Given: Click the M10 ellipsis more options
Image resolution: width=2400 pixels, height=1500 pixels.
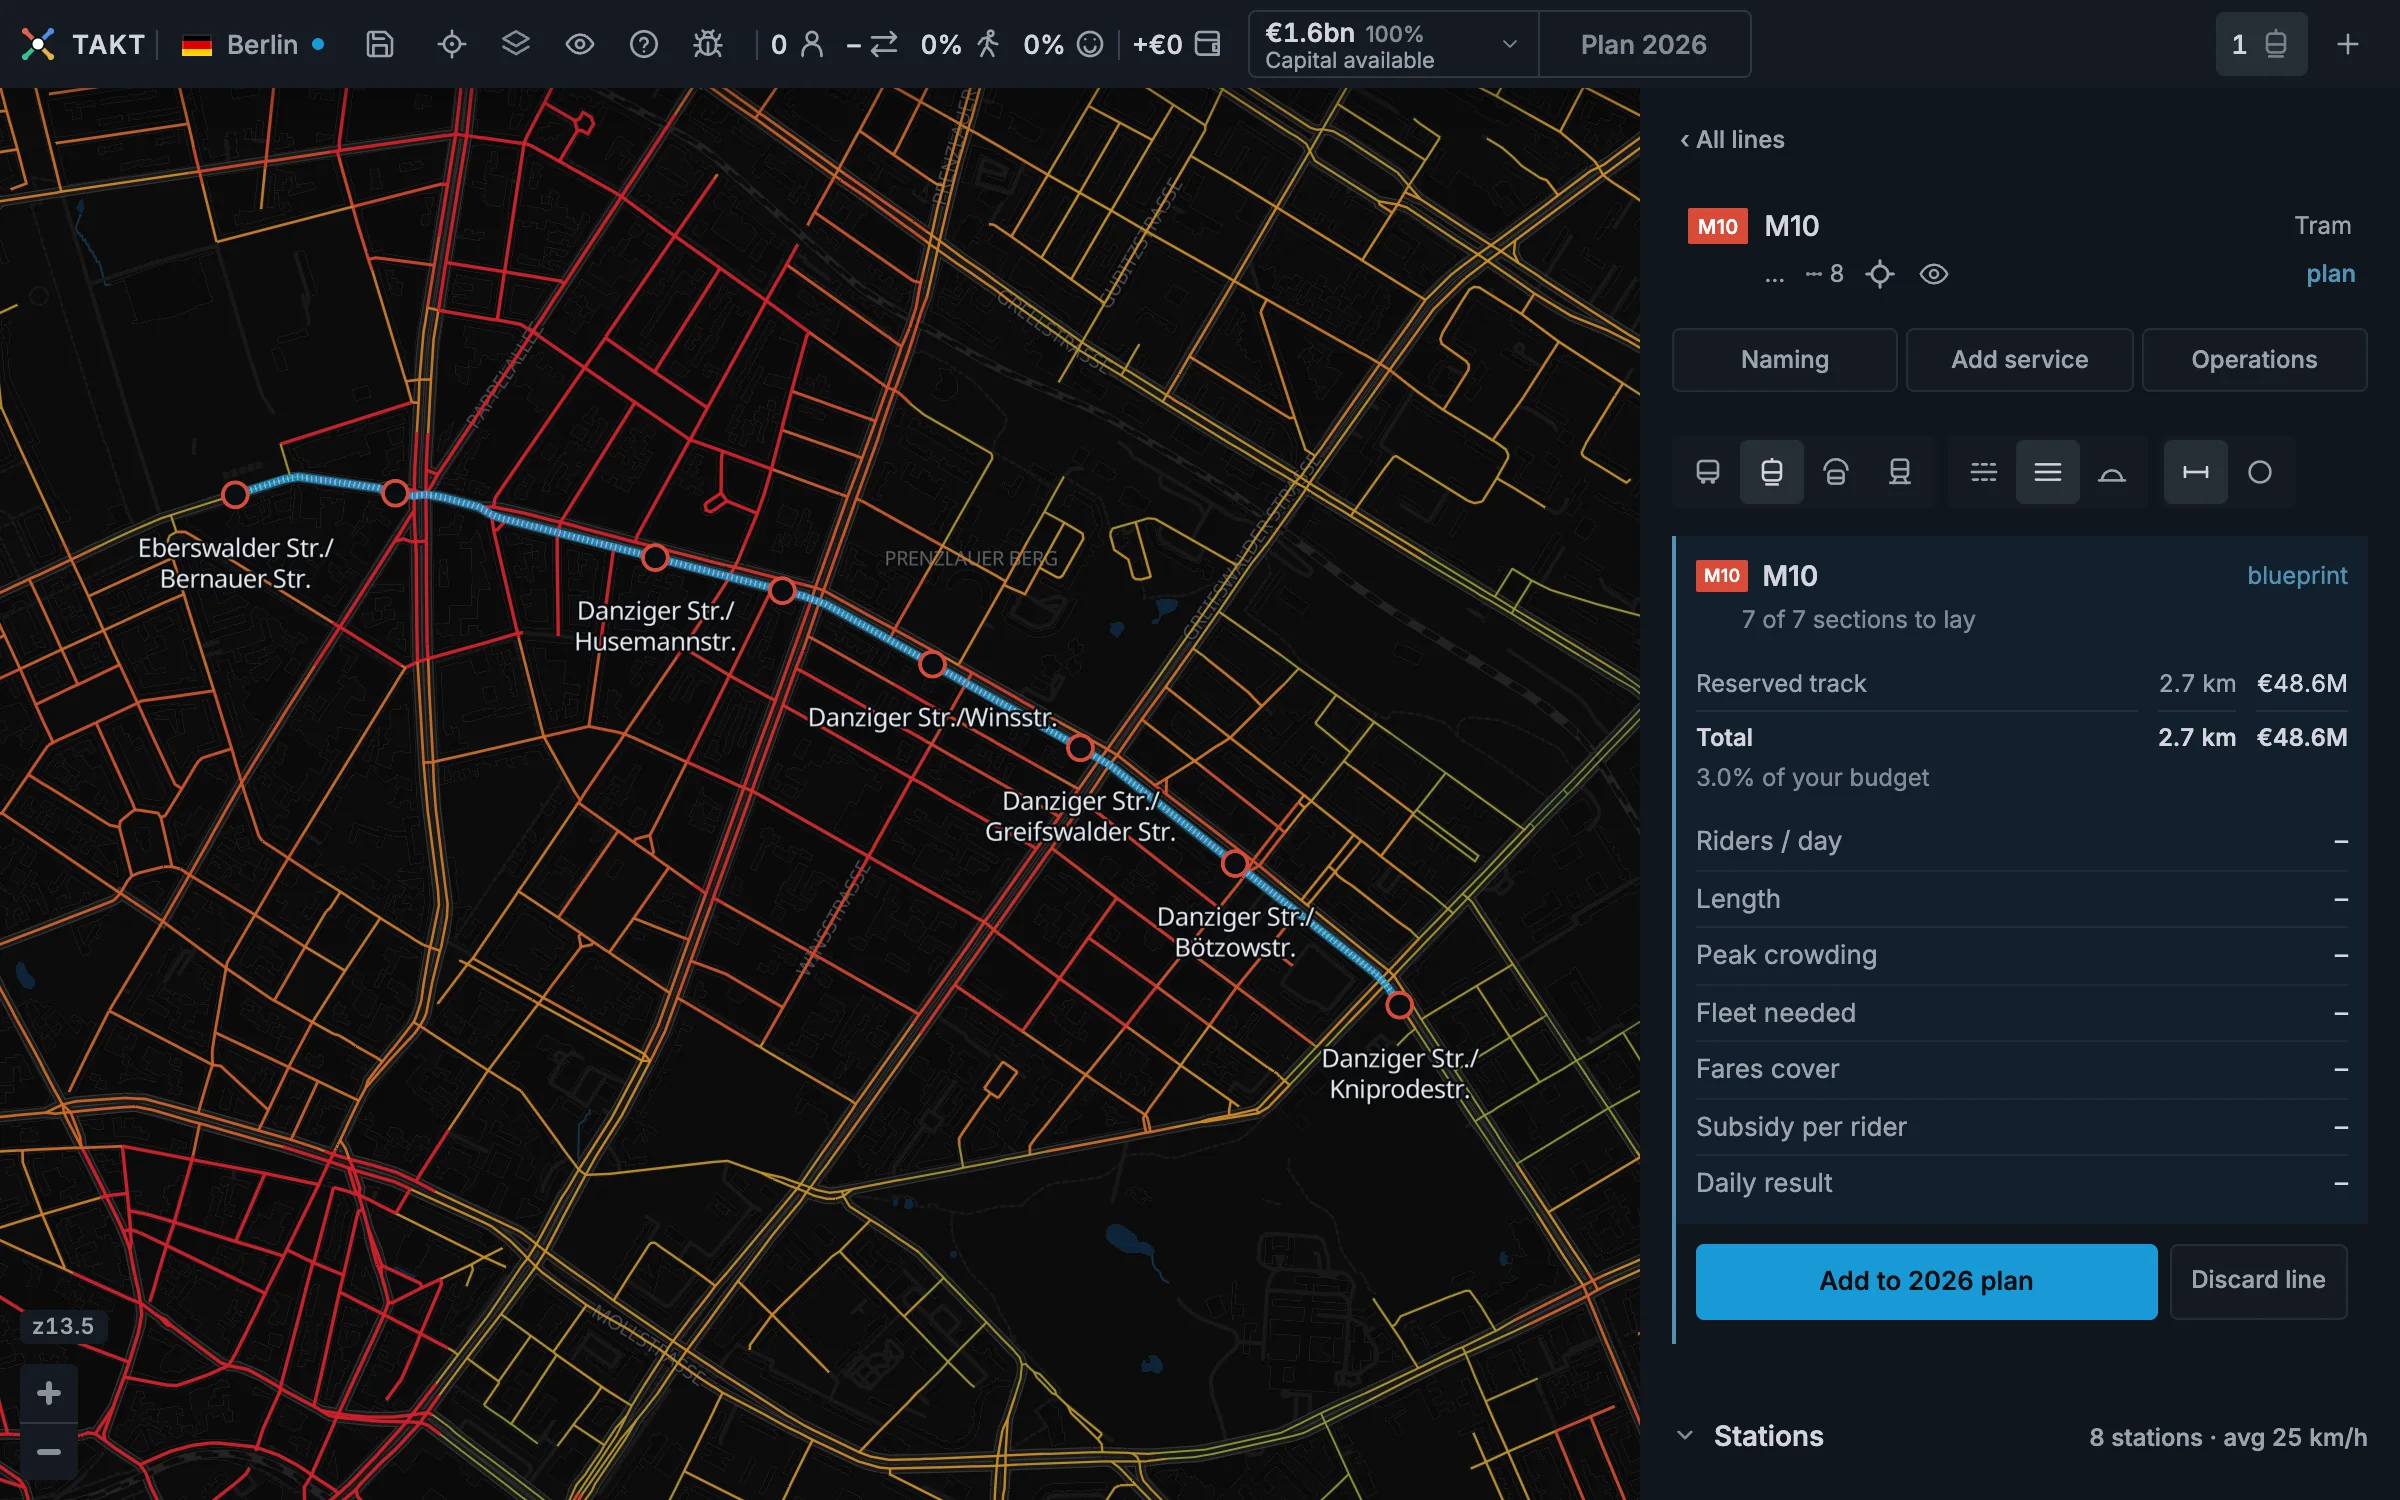Looking at the screenshot, I should (1774, 275).
